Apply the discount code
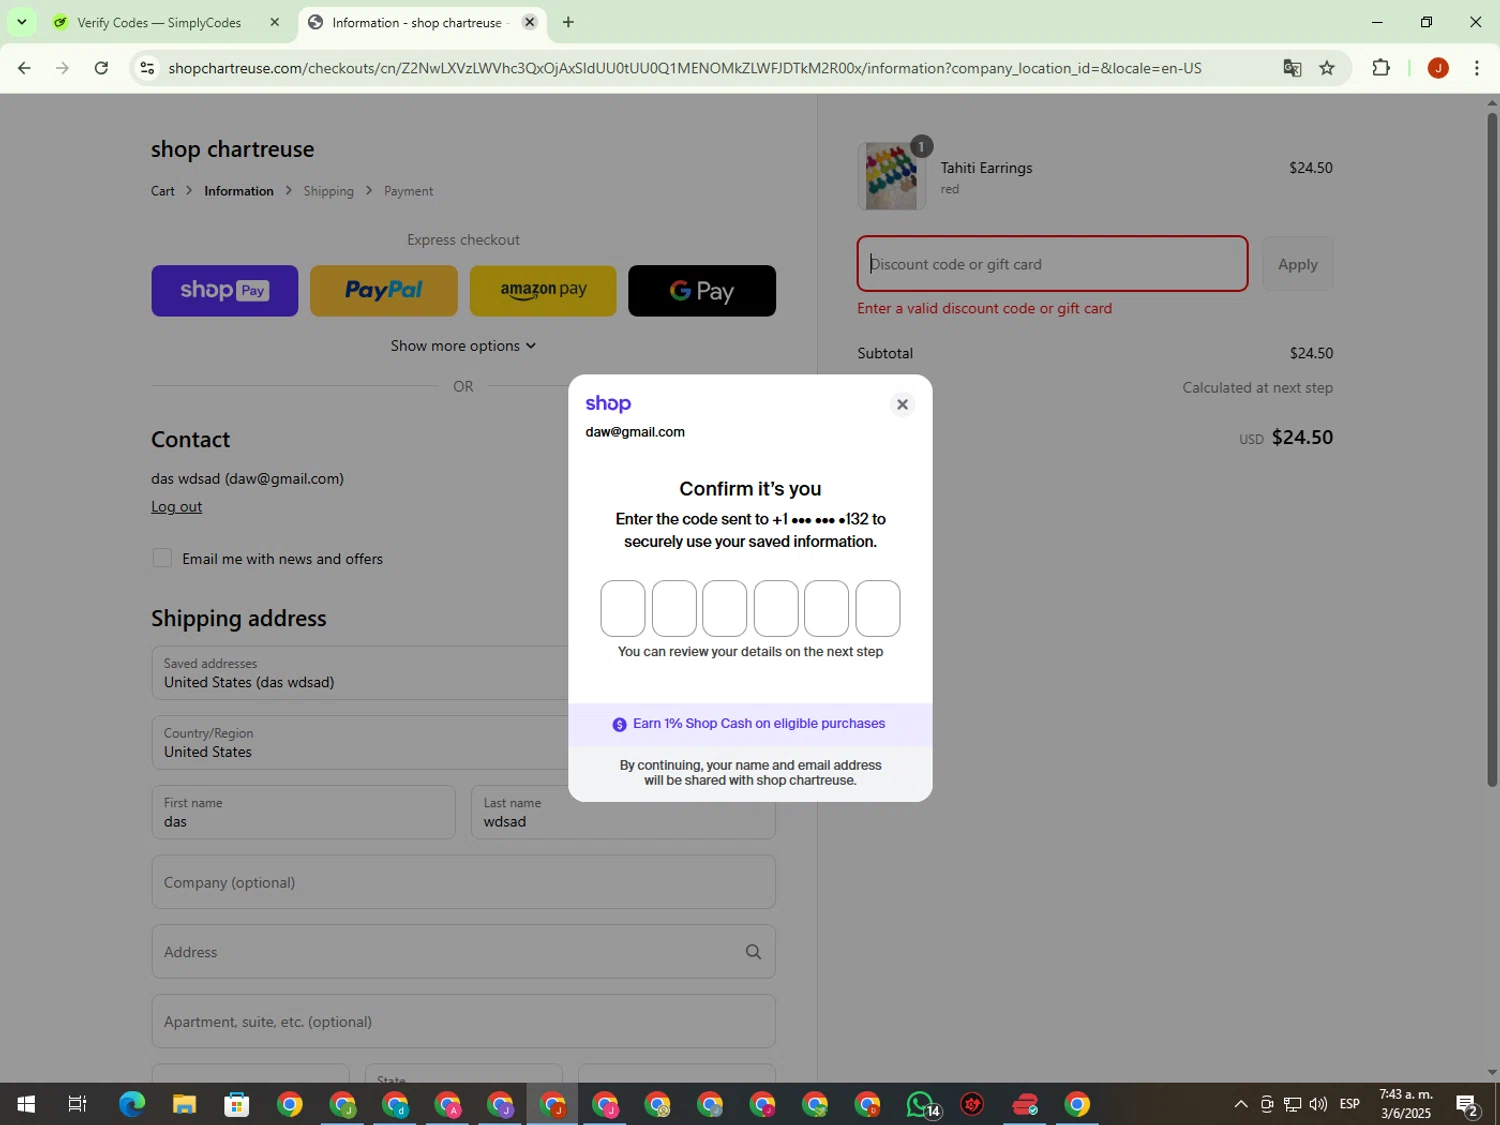The height and width of the screenshot is (1125, 1500). pyautogui.click(x=1297, y=264)
